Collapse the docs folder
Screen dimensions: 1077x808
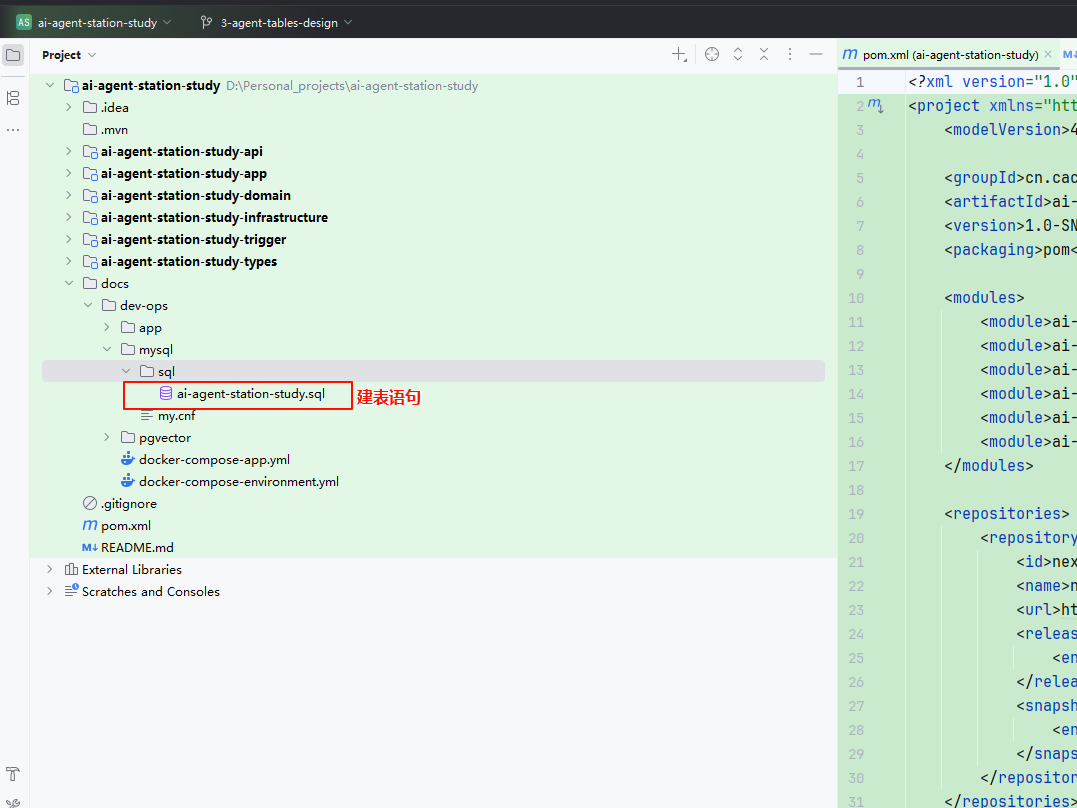click(x=69, y=284)
